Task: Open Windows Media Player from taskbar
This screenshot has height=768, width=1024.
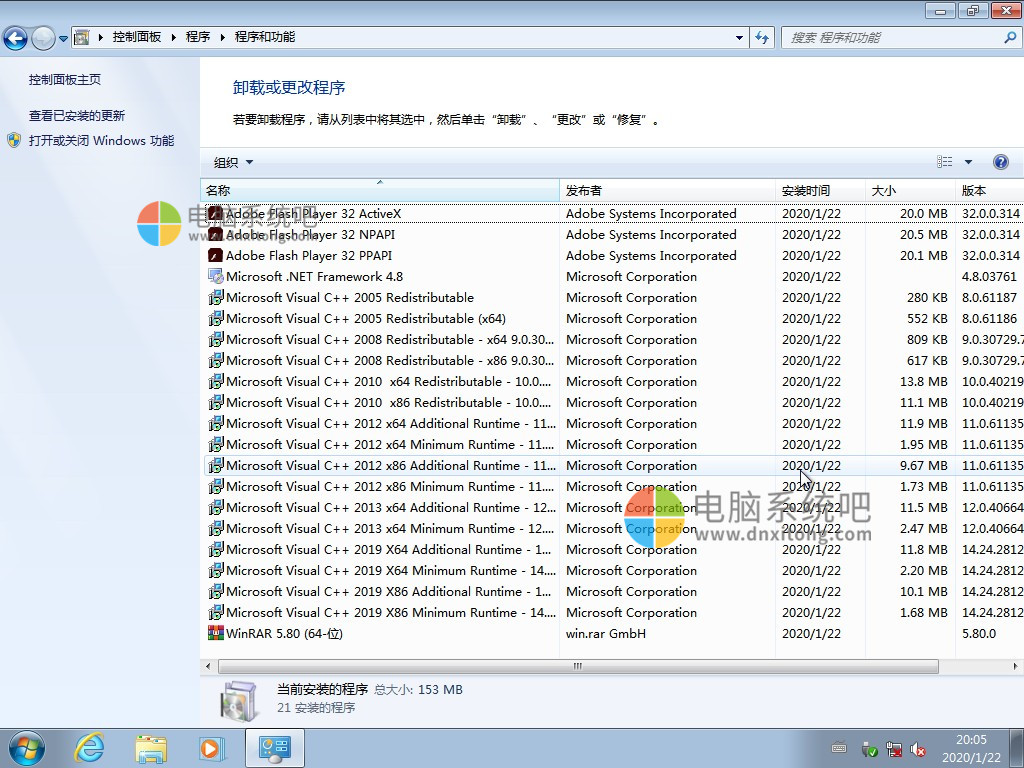Action: pos(211,747)
